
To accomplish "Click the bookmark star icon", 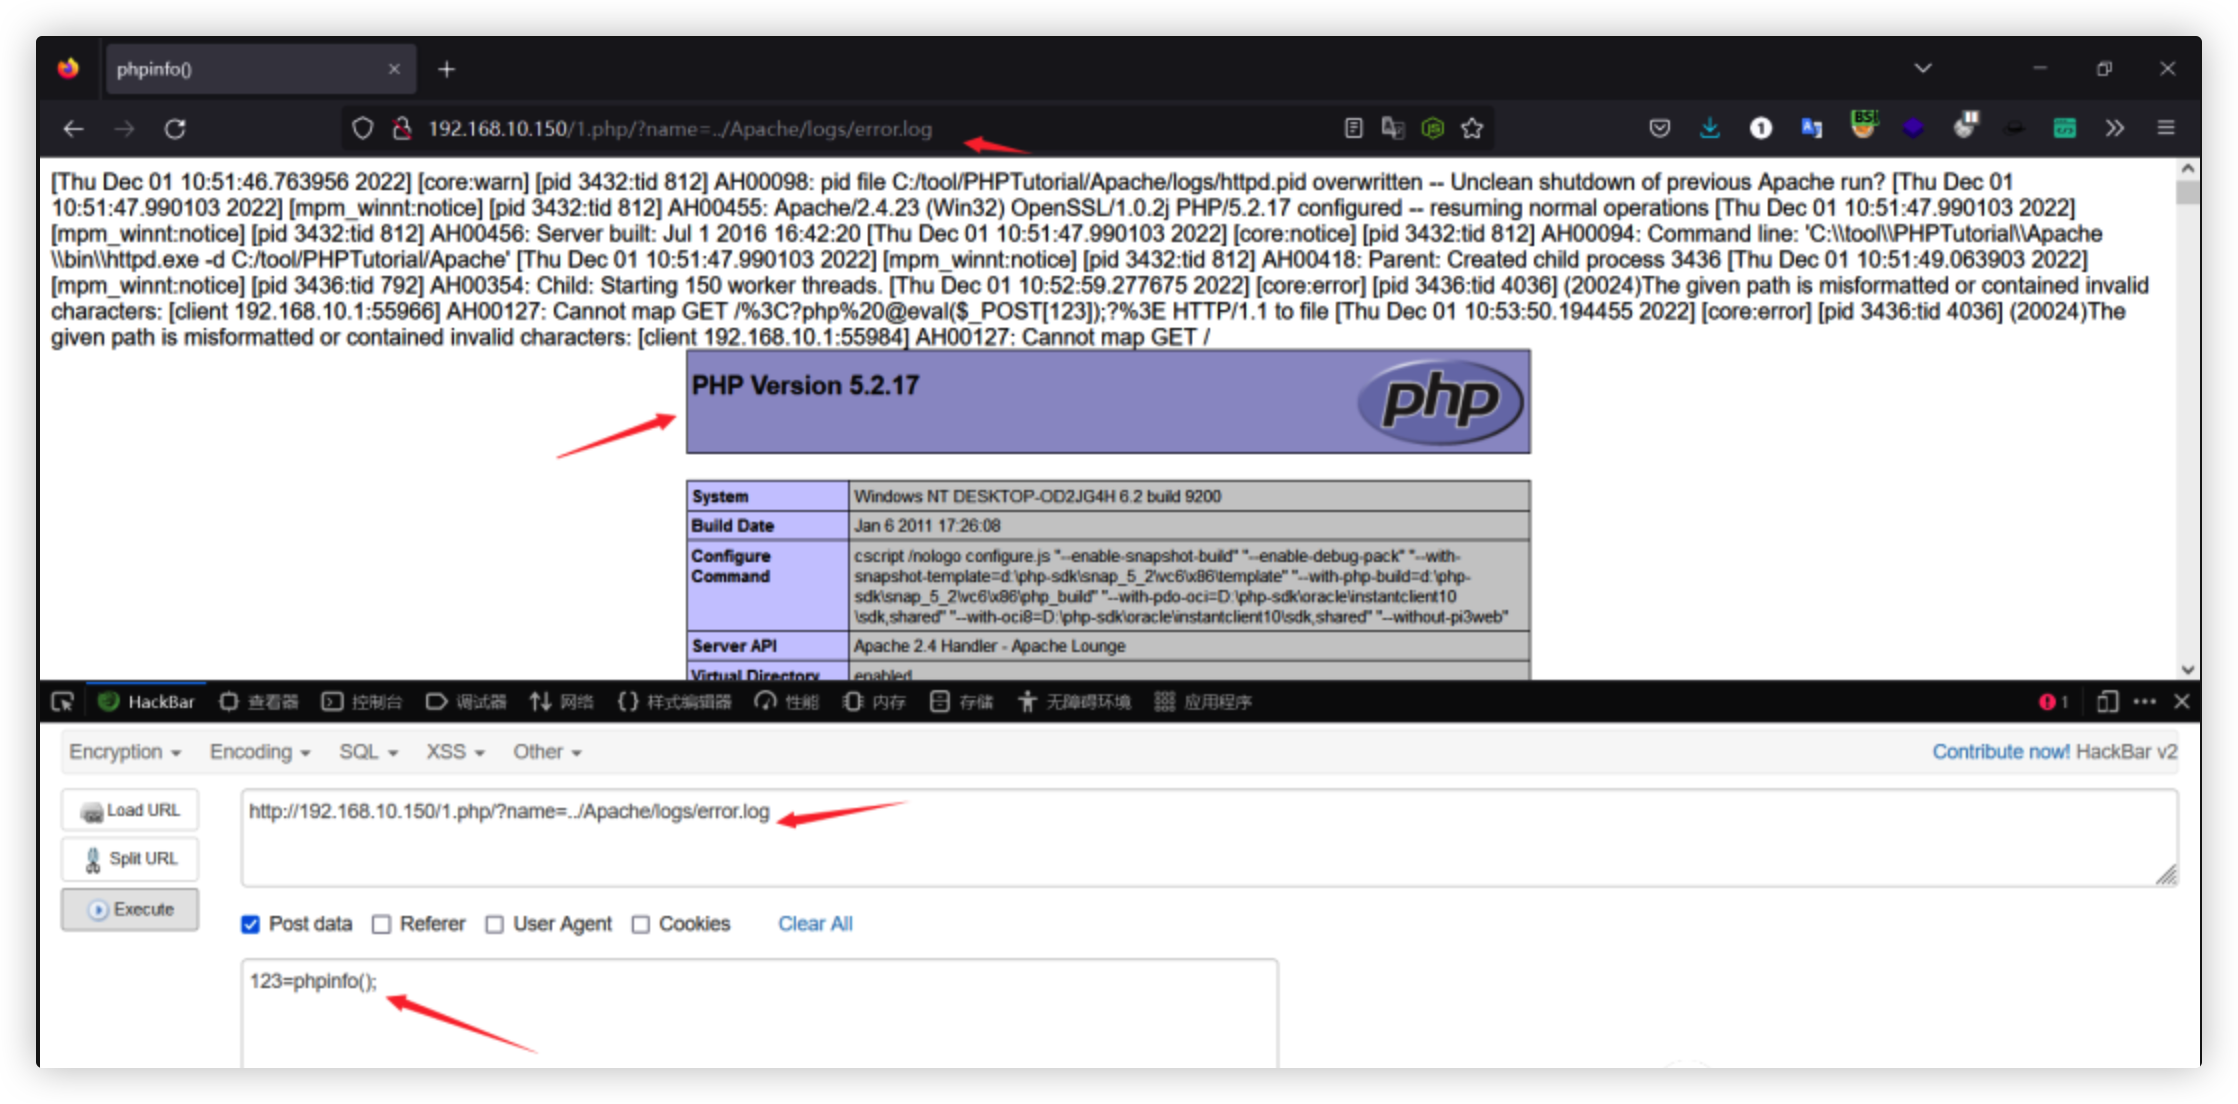I will pos(1471,128).
